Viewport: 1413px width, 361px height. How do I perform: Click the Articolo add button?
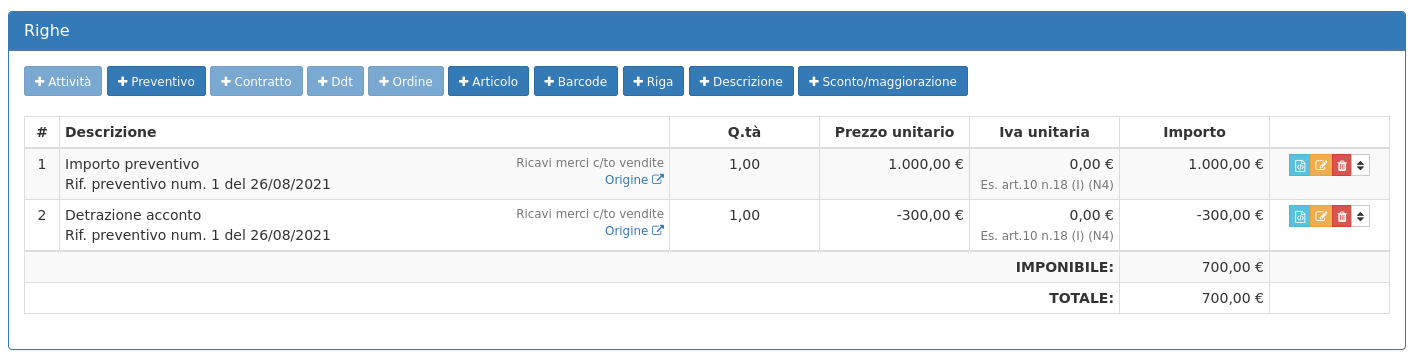(488, 81)
